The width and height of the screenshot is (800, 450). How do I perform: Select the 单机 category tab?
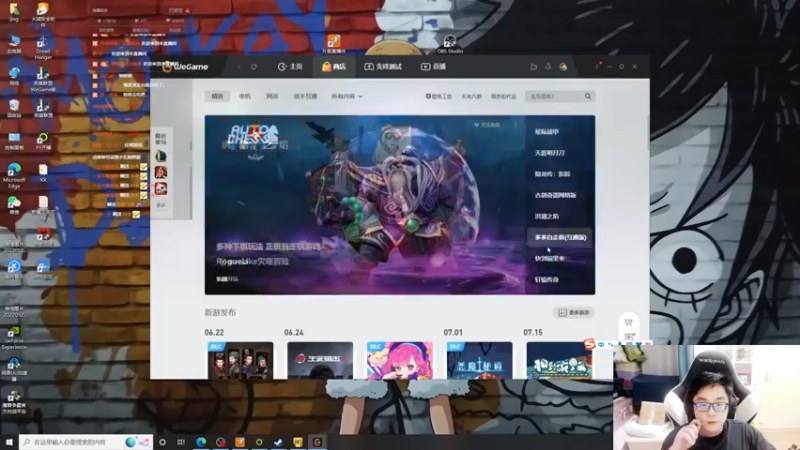pos(245,96)
